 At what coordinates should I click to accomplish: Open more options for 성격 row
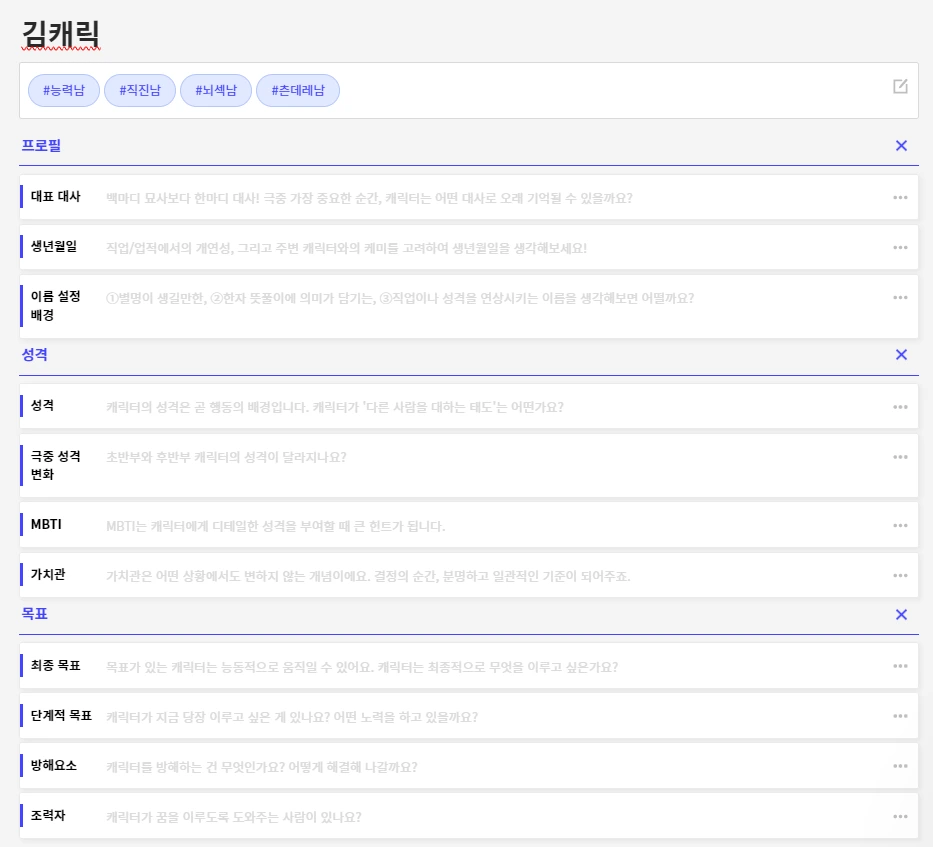(x=900, y=406)
